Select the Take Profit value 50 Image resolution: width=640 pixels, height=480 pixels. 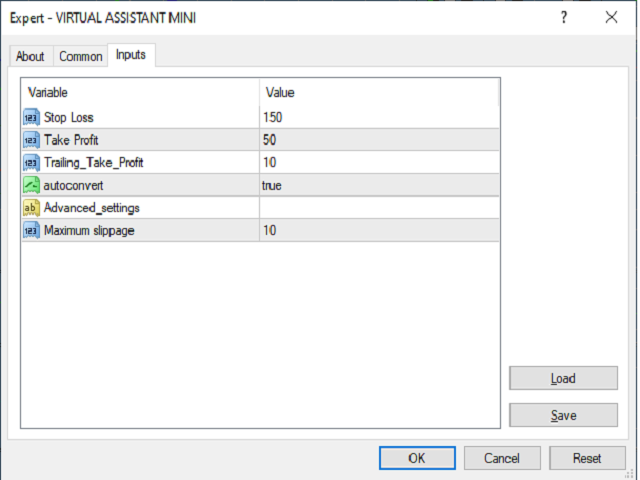pyautogui.click(x=270, y=140)
